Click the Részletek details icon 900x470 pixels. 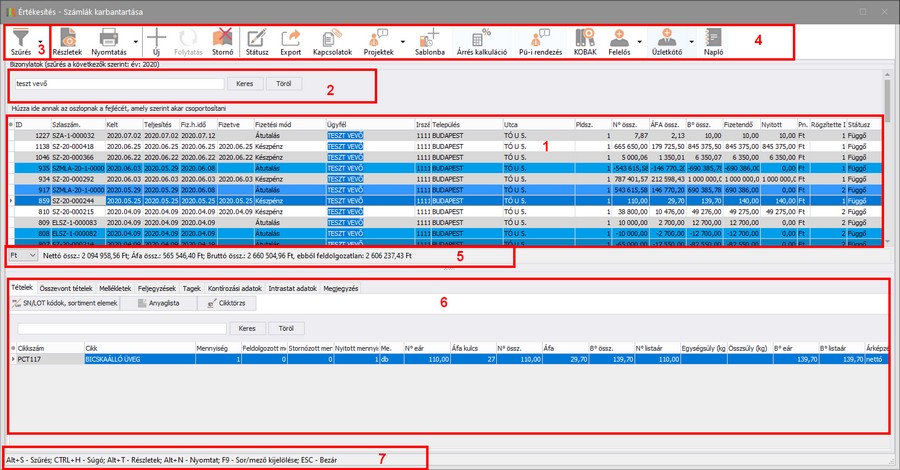[x=68, y=38]
